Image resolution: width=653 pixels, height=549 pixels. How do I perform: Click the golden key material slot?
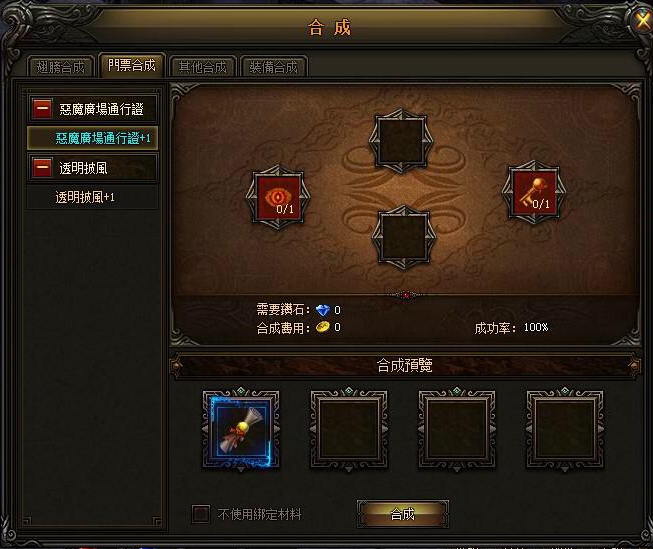pyautogui.click(x=534, y=193)
